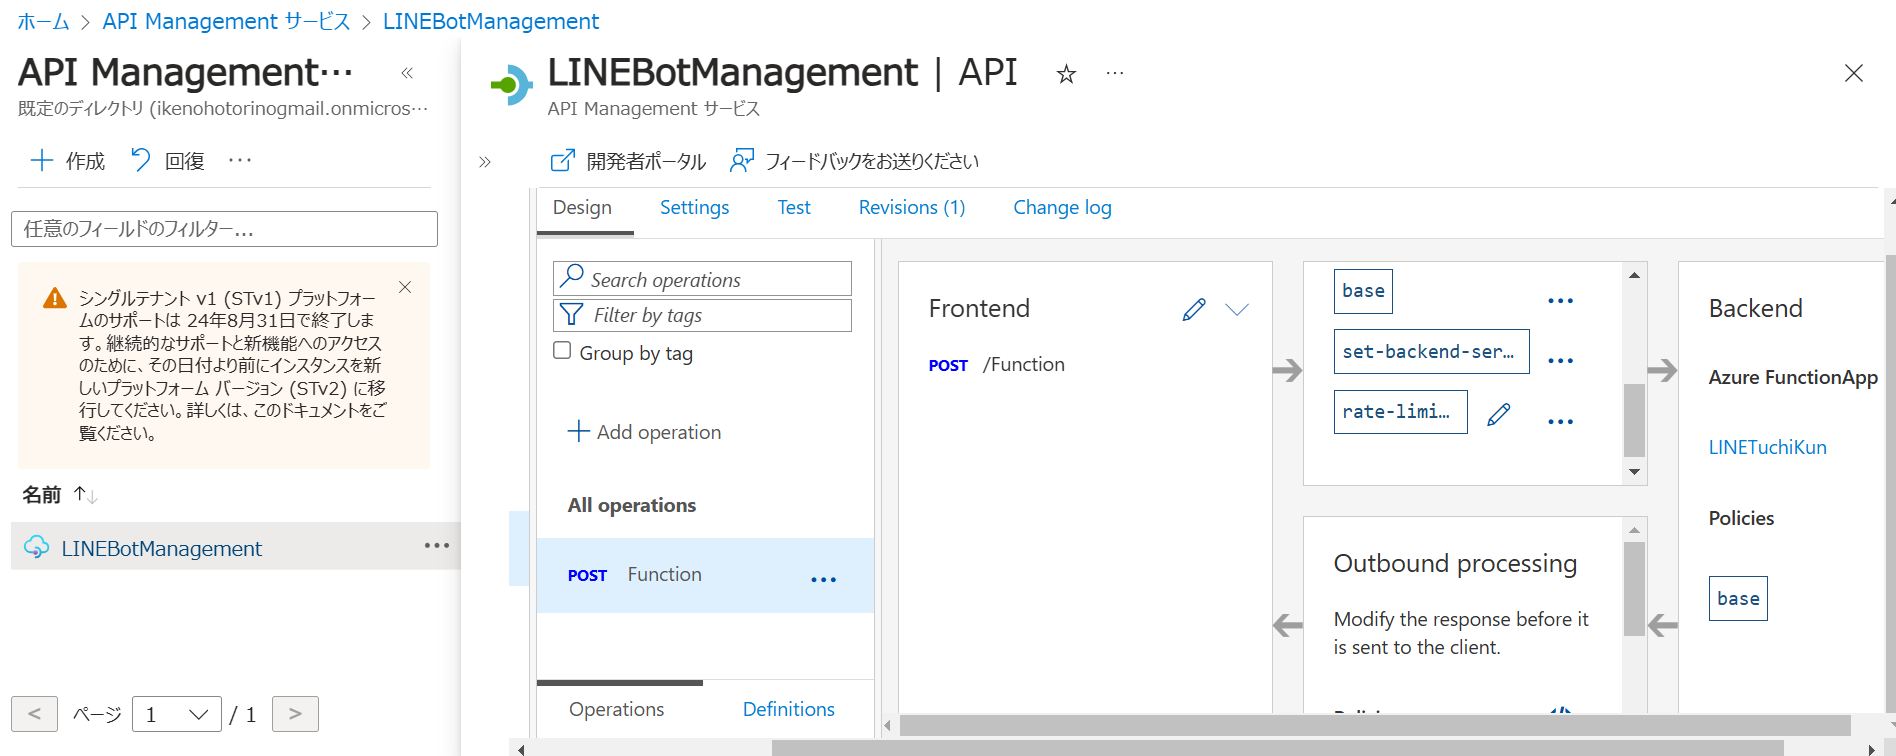The width and height of the screenshot is (1896, 756).
Task: Click フィードバックをお送りください feedback button
Action: (x=854, y=161)
